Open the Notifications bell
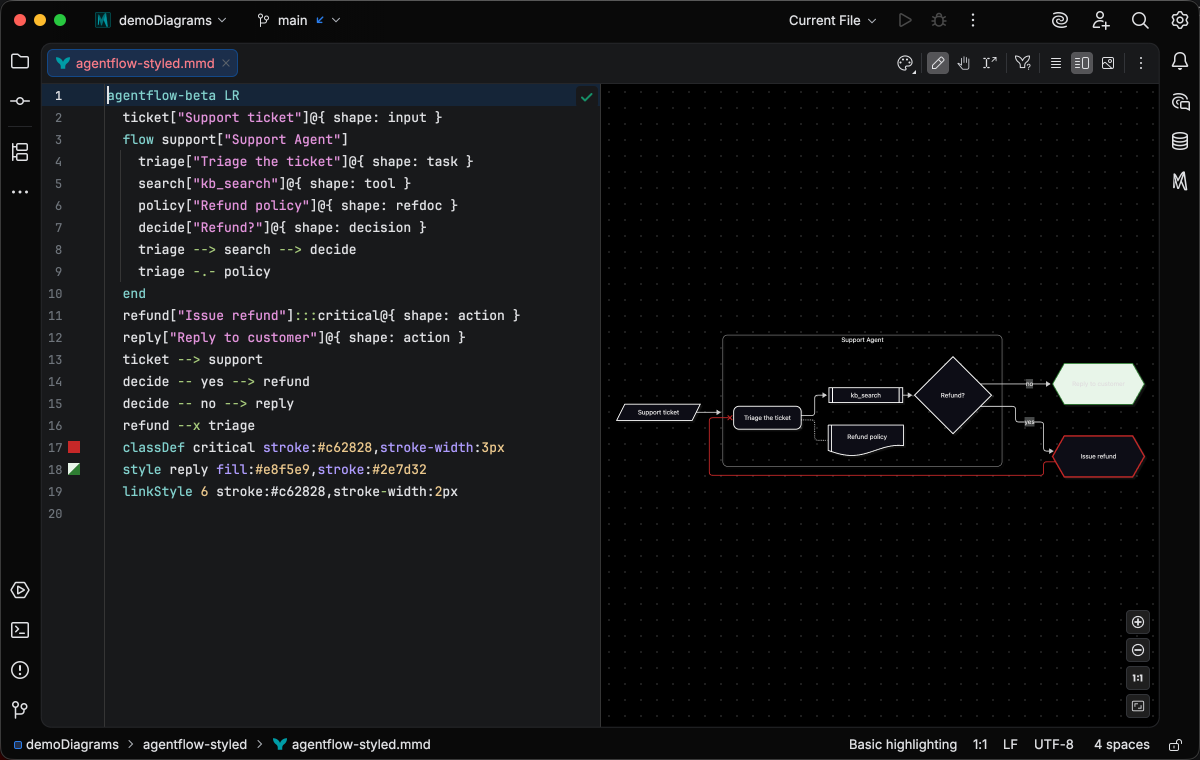The height and width of the screenshot is (760, 1200). (1180, 61)
